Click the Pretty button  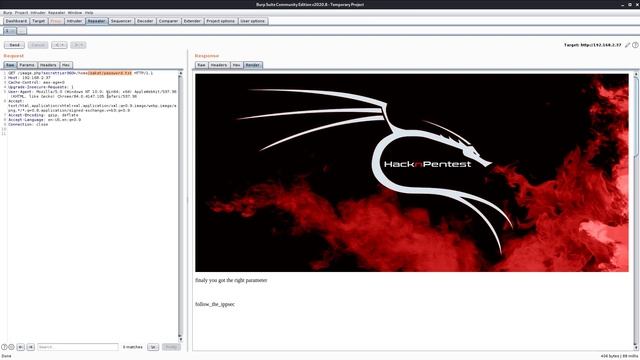pos(171,347)
